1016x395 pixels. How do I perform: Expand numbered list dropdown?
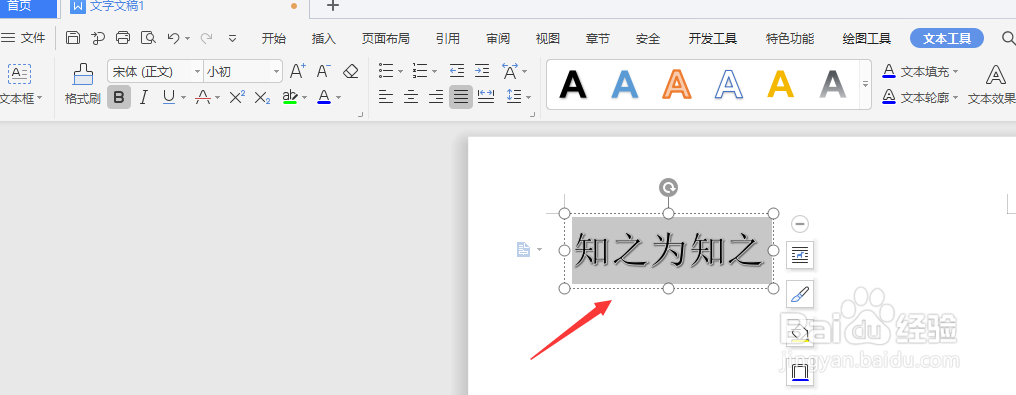point(434,71)
